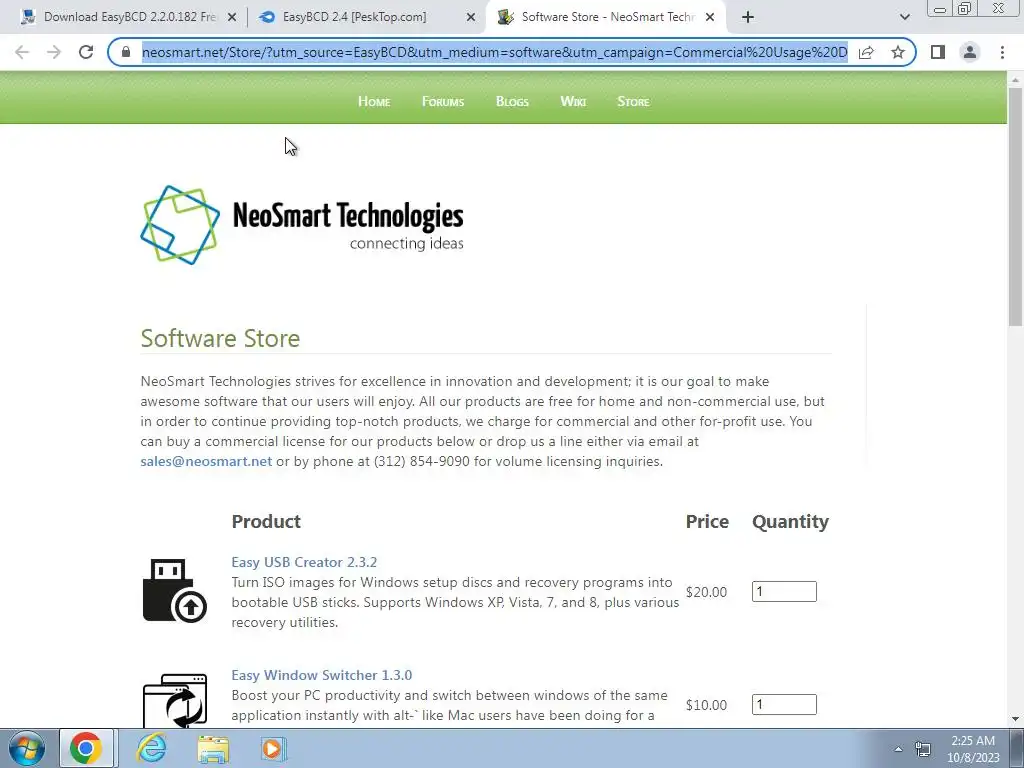Expand tab search chevron
Screen dimensions: 1024x768
pos(904,17)
